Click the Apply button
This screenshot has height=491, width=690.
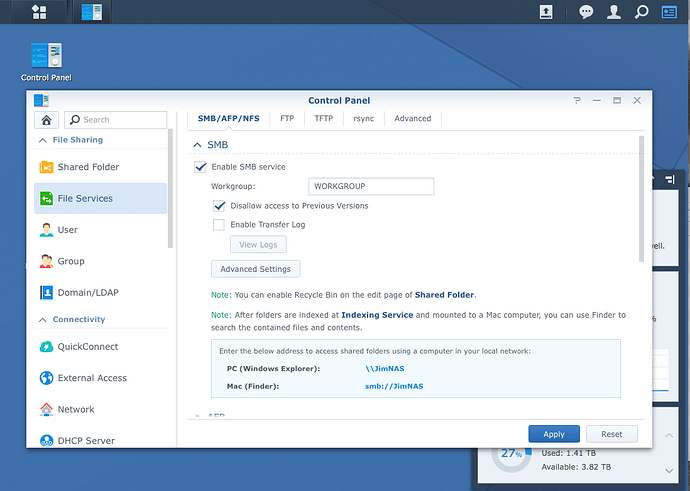click(x=554, y=434)
